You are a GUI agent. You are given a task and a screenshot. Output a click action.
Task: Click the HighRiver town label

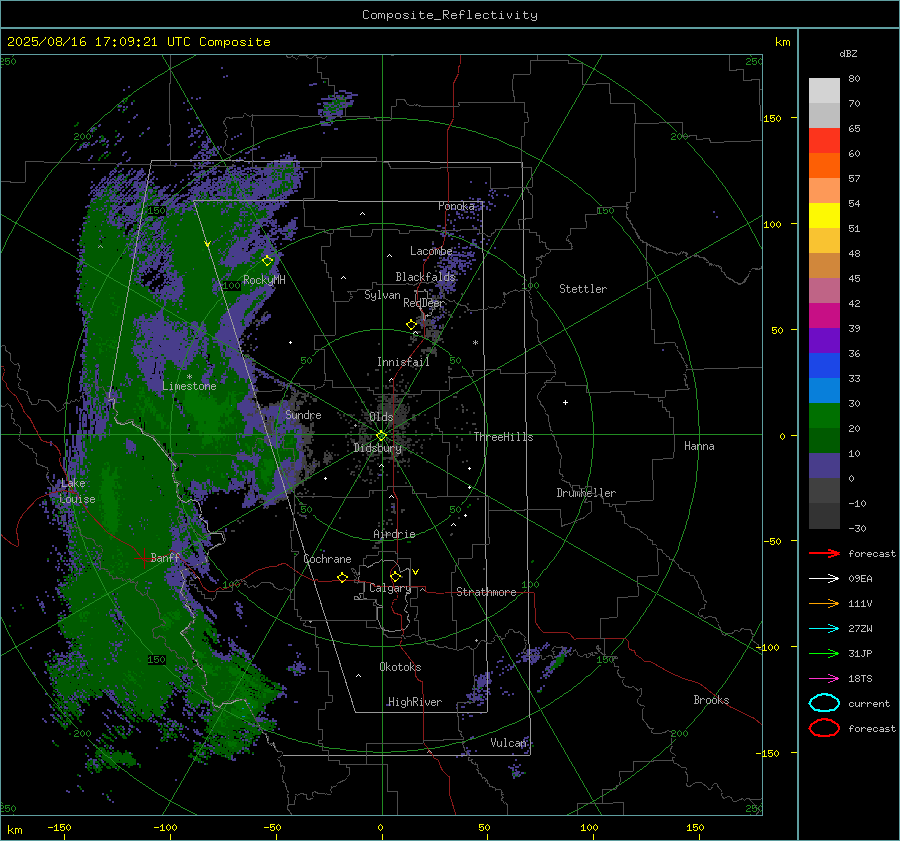pos(414,702)
